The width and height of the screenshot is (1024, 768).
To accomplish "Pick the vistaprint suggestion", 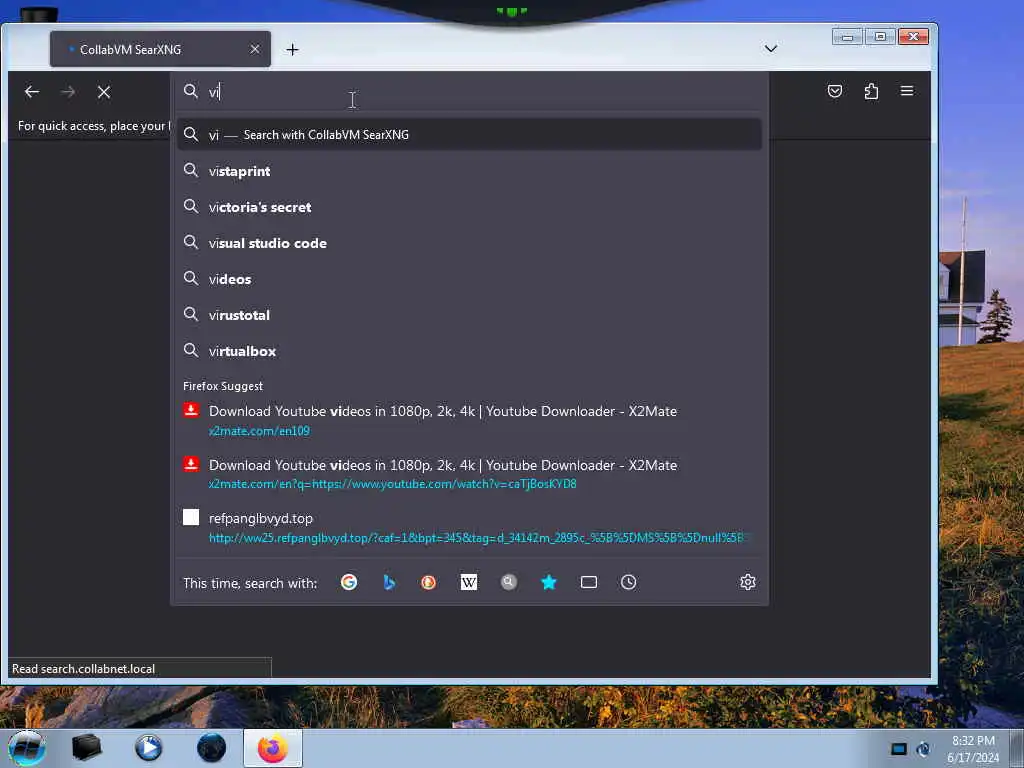I will [469, 171].
